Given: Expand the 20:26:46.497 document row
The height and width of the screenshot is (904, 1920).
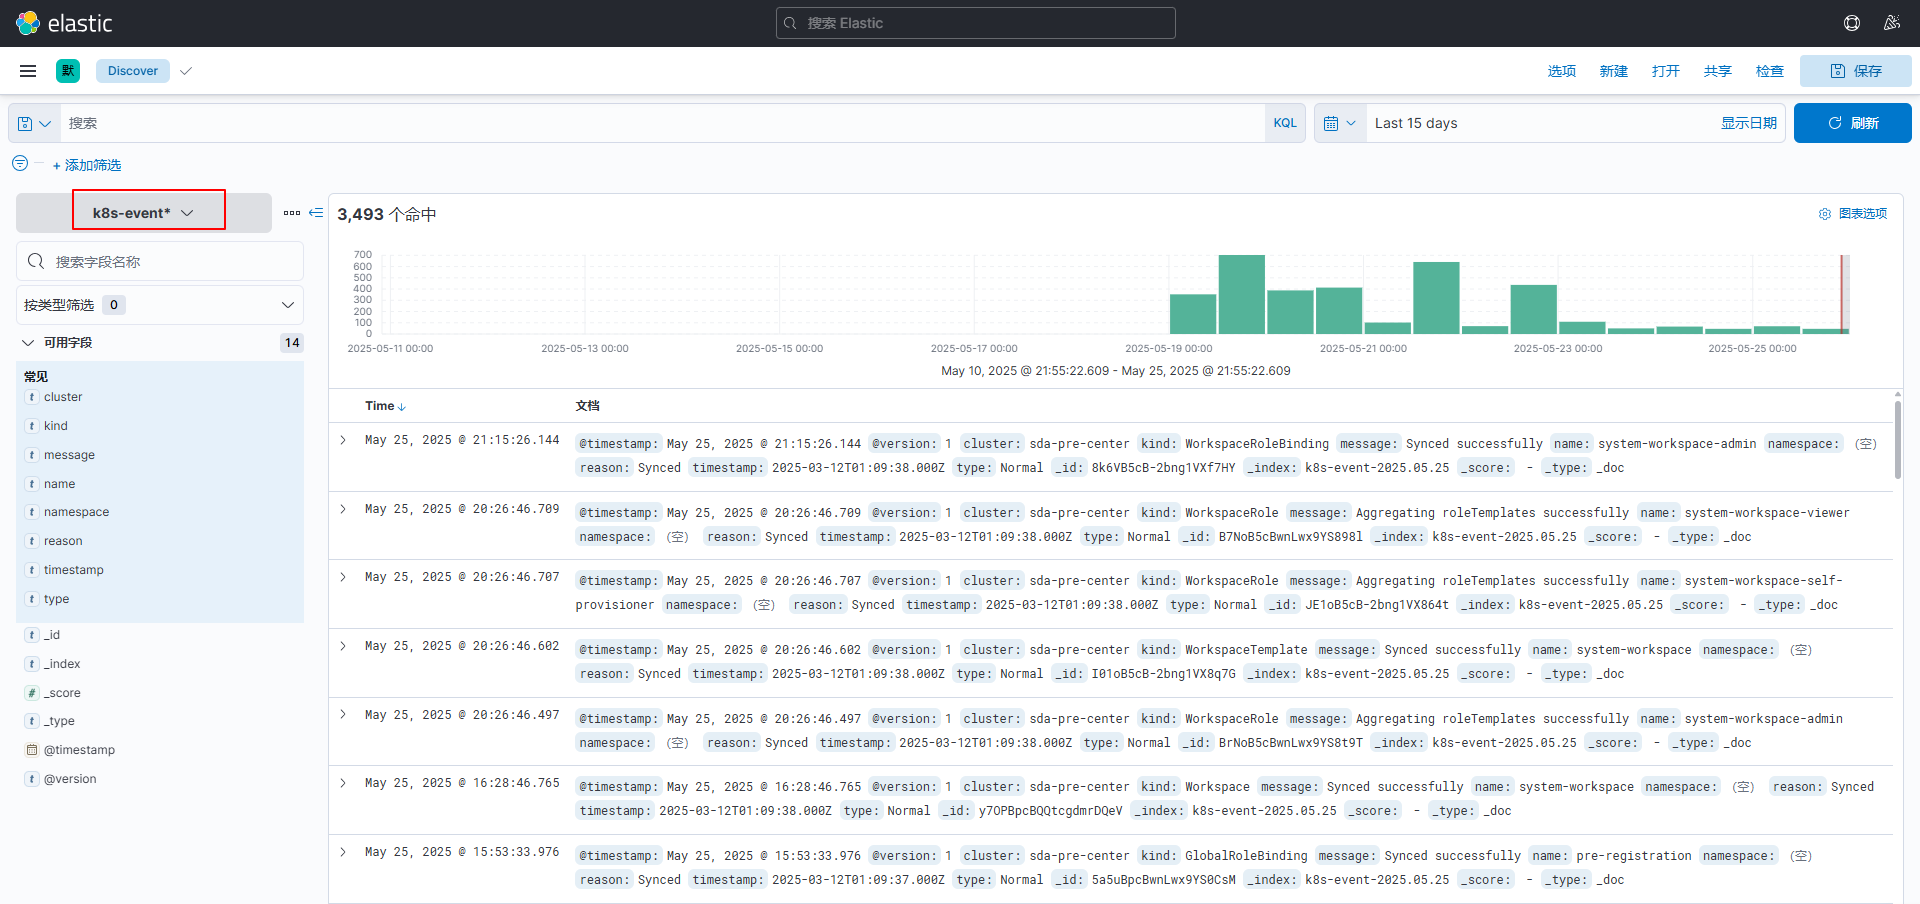Looking at the screenshot, I should point(343,714).
